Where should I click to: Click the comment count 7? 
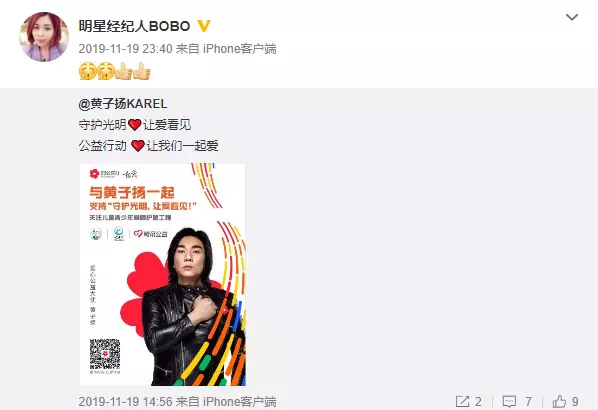[x=528, y=402]
